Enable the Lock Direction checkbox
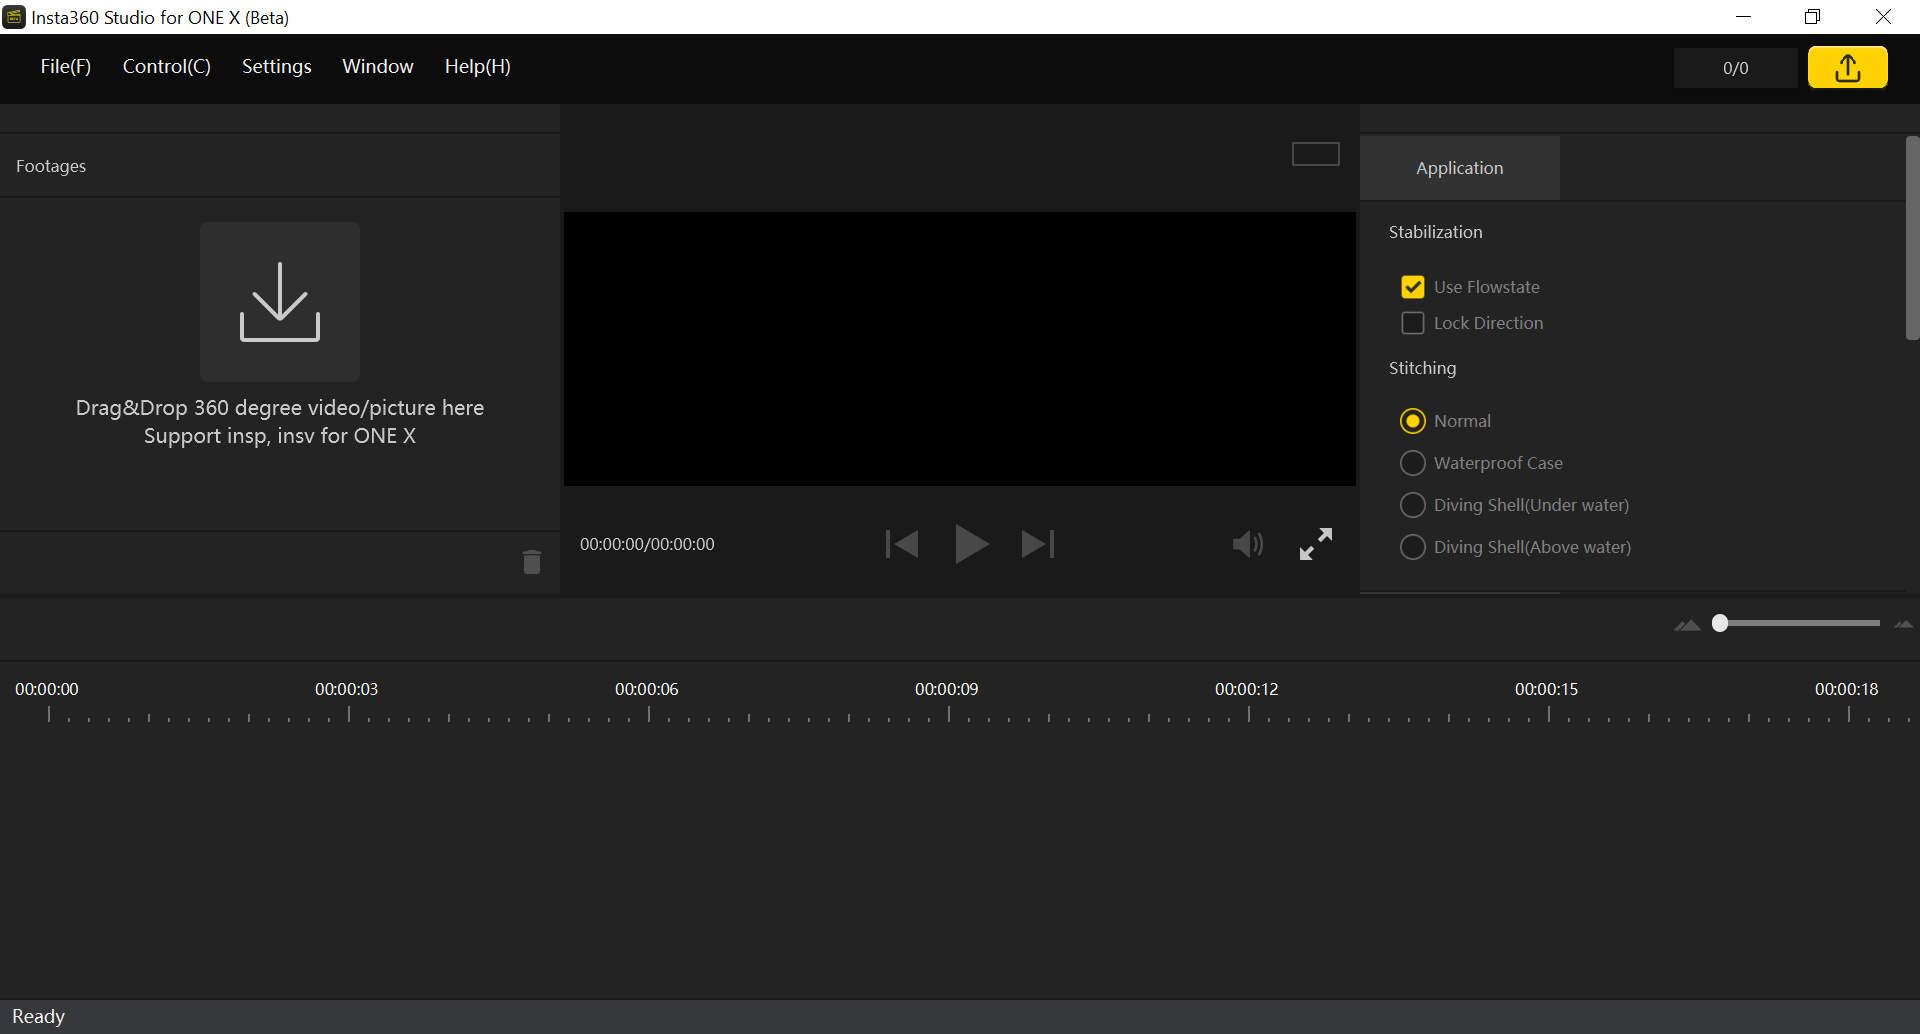The height and width of the screenshot is (1034, 1920). [1412, 323]
